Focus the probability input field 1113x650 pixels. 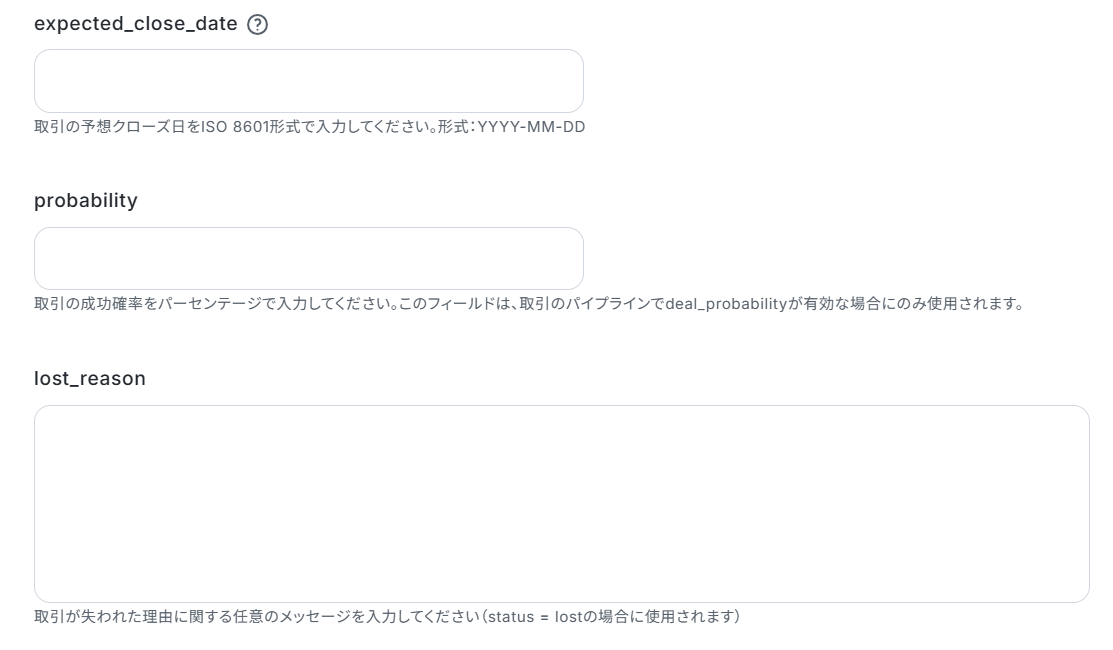(308, 259)
